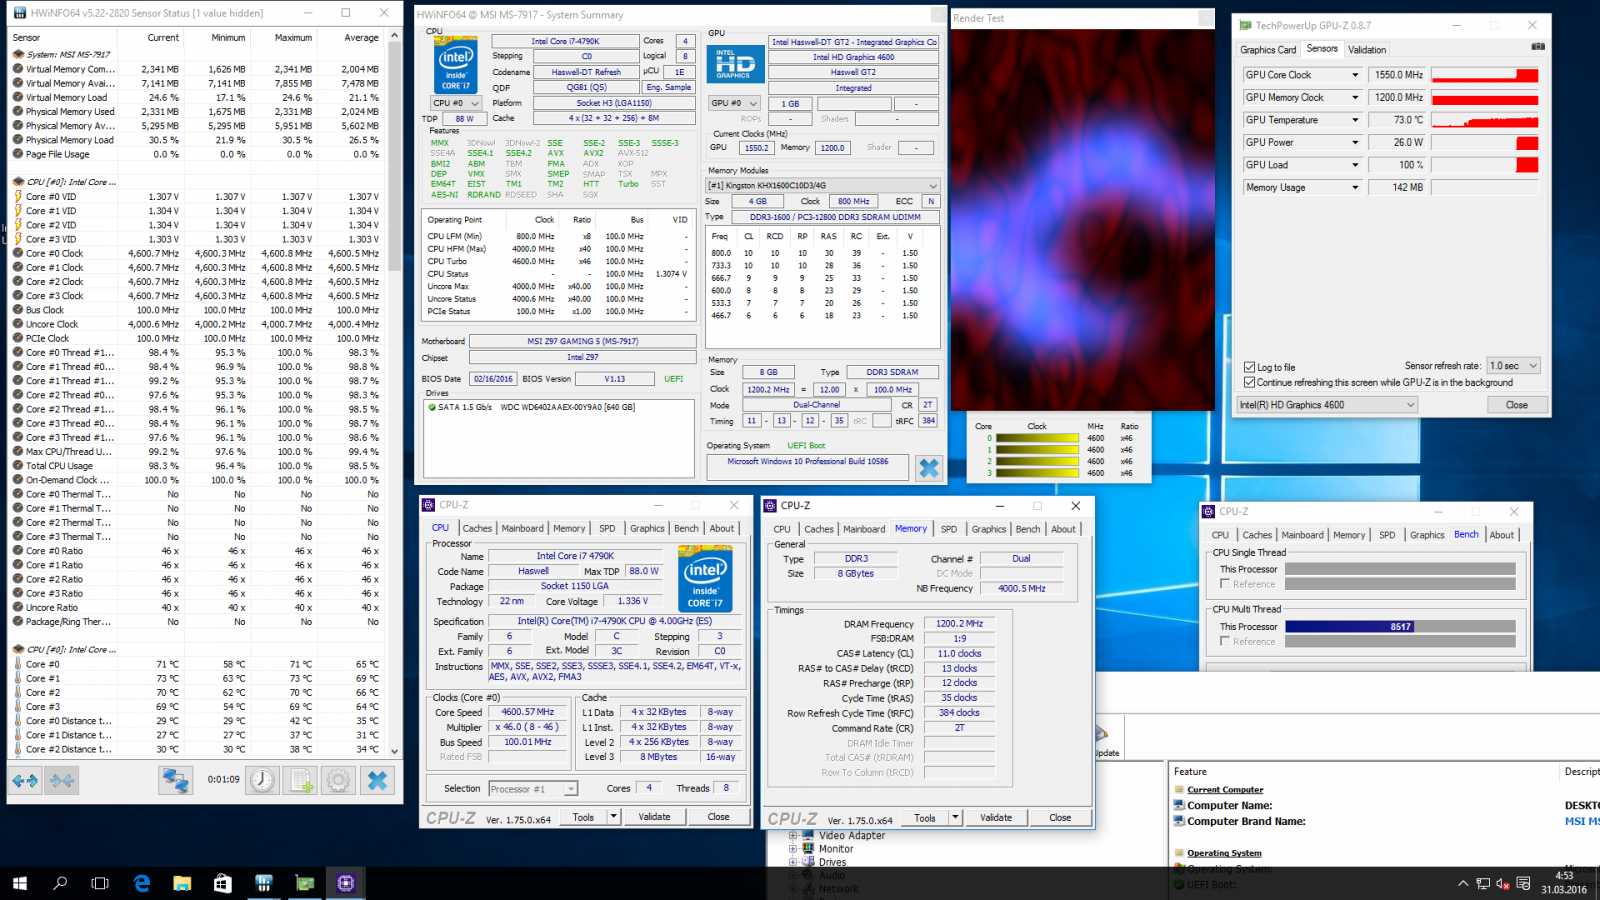Open Caches tab in CPU-Z processor window
Screen dimensions: 1600x900
tap(477, 528)
